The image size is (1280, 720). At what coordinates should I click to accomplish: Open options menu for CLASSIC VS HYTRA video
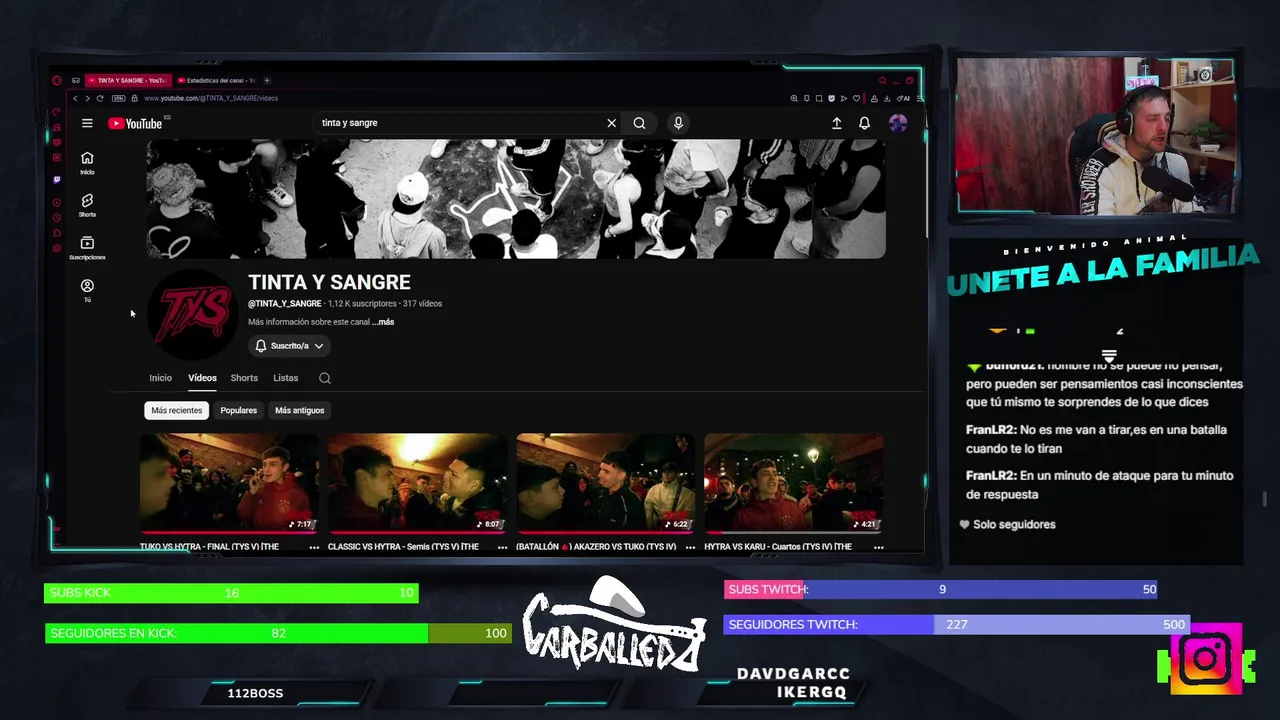pos(502,547)
